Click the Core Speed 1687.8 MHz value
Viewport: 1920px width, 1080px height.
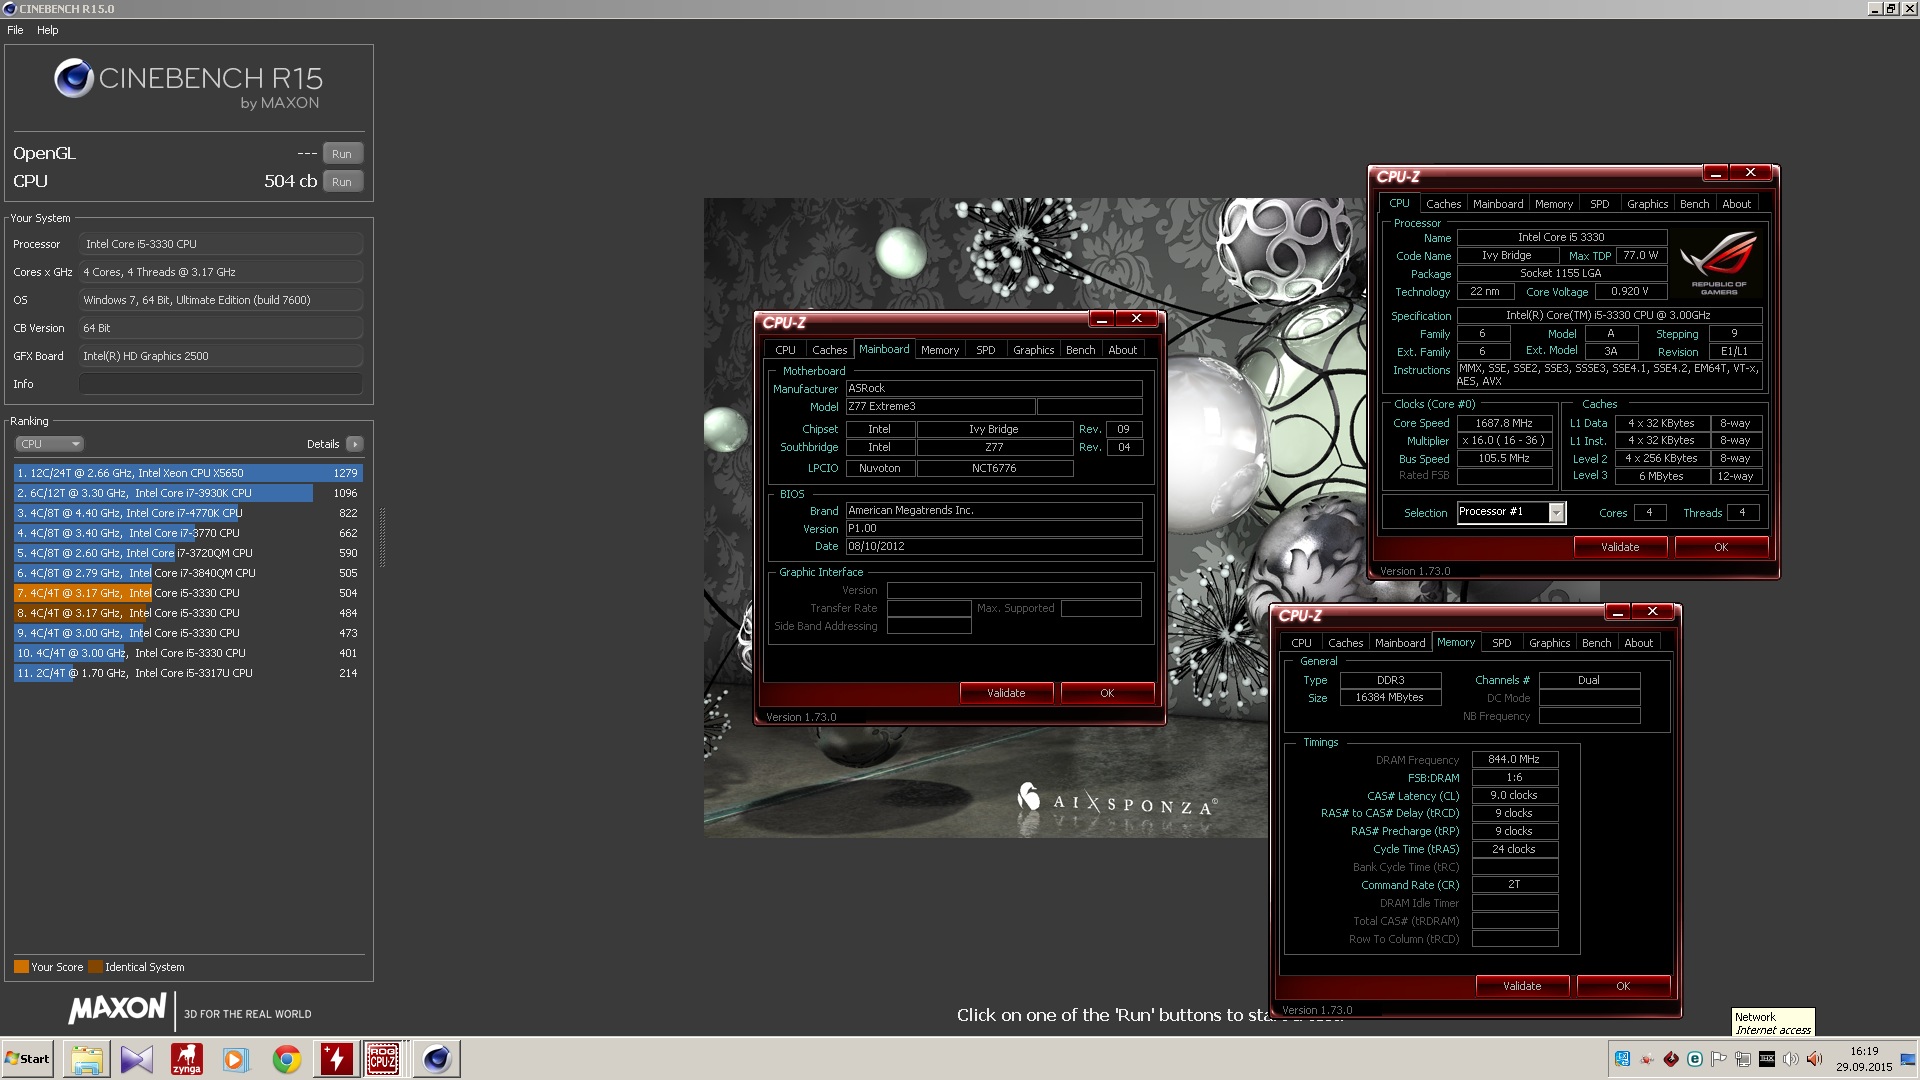click(x=1504, y=423)
